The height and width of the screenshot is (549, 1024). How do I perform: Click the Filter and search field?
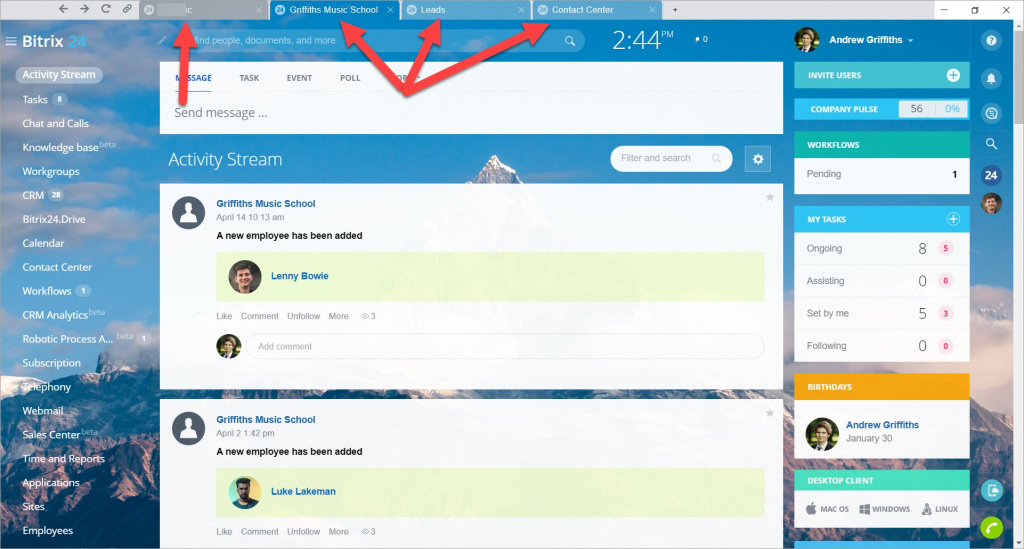click(x=671, y=159)
